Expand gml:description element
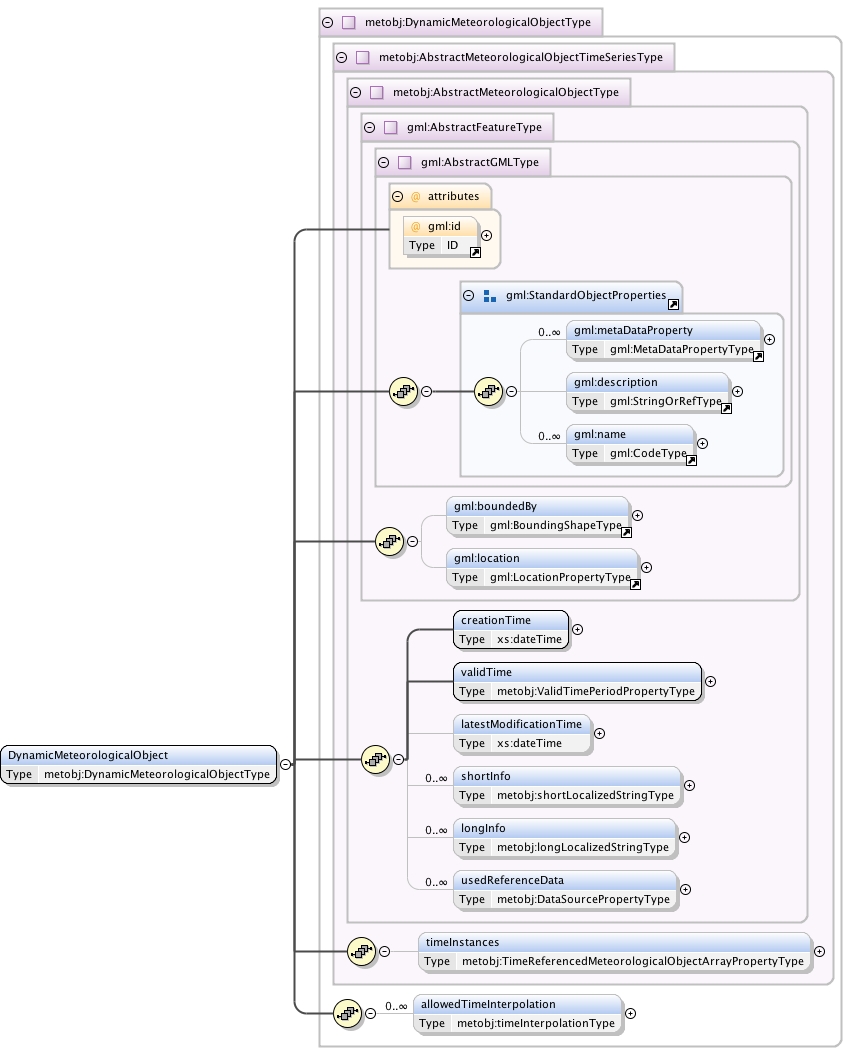Screen dimensions: 843x1048 pyautogui.click(x=737, y=392)
